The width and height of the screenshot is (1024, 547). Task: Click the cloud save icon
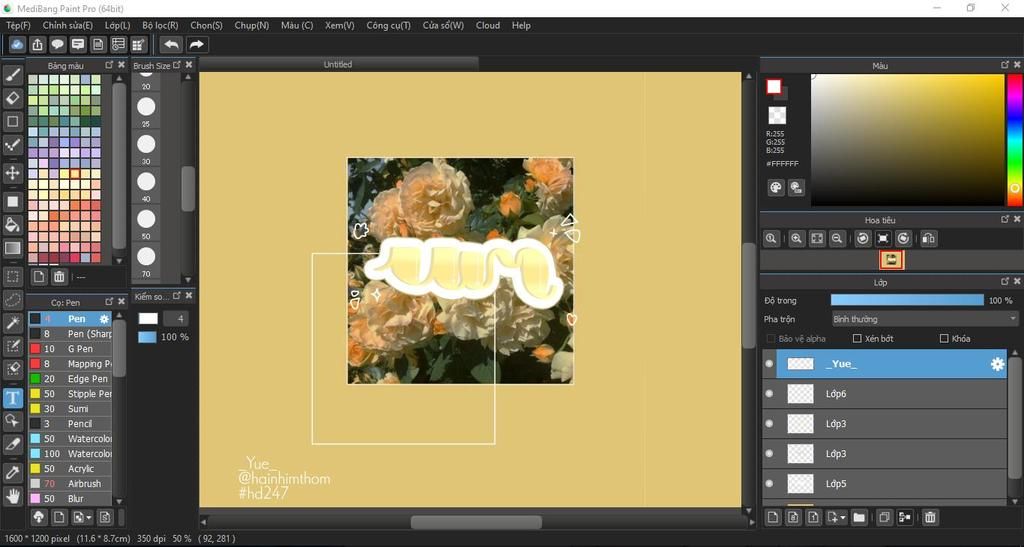coord(17,44)
